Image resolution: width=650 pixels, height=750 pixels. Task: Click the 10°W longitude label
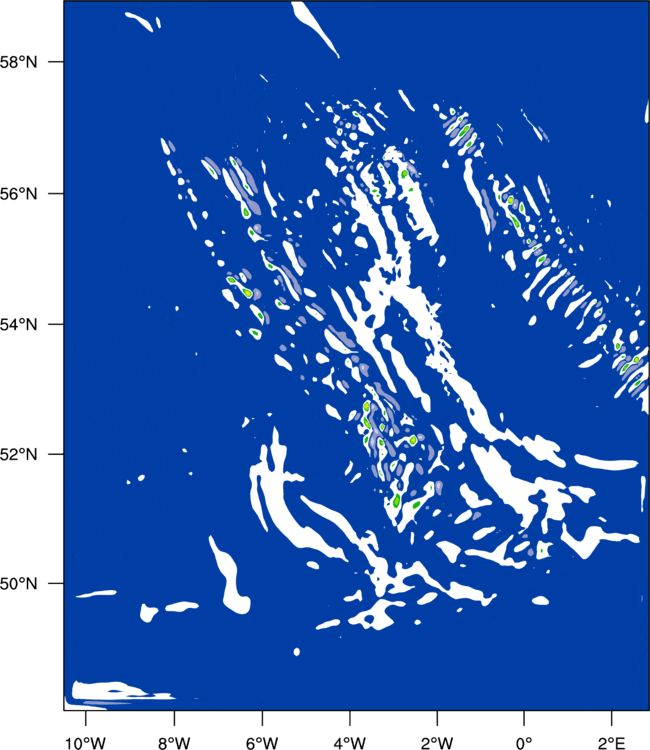[x=86, y=743]
